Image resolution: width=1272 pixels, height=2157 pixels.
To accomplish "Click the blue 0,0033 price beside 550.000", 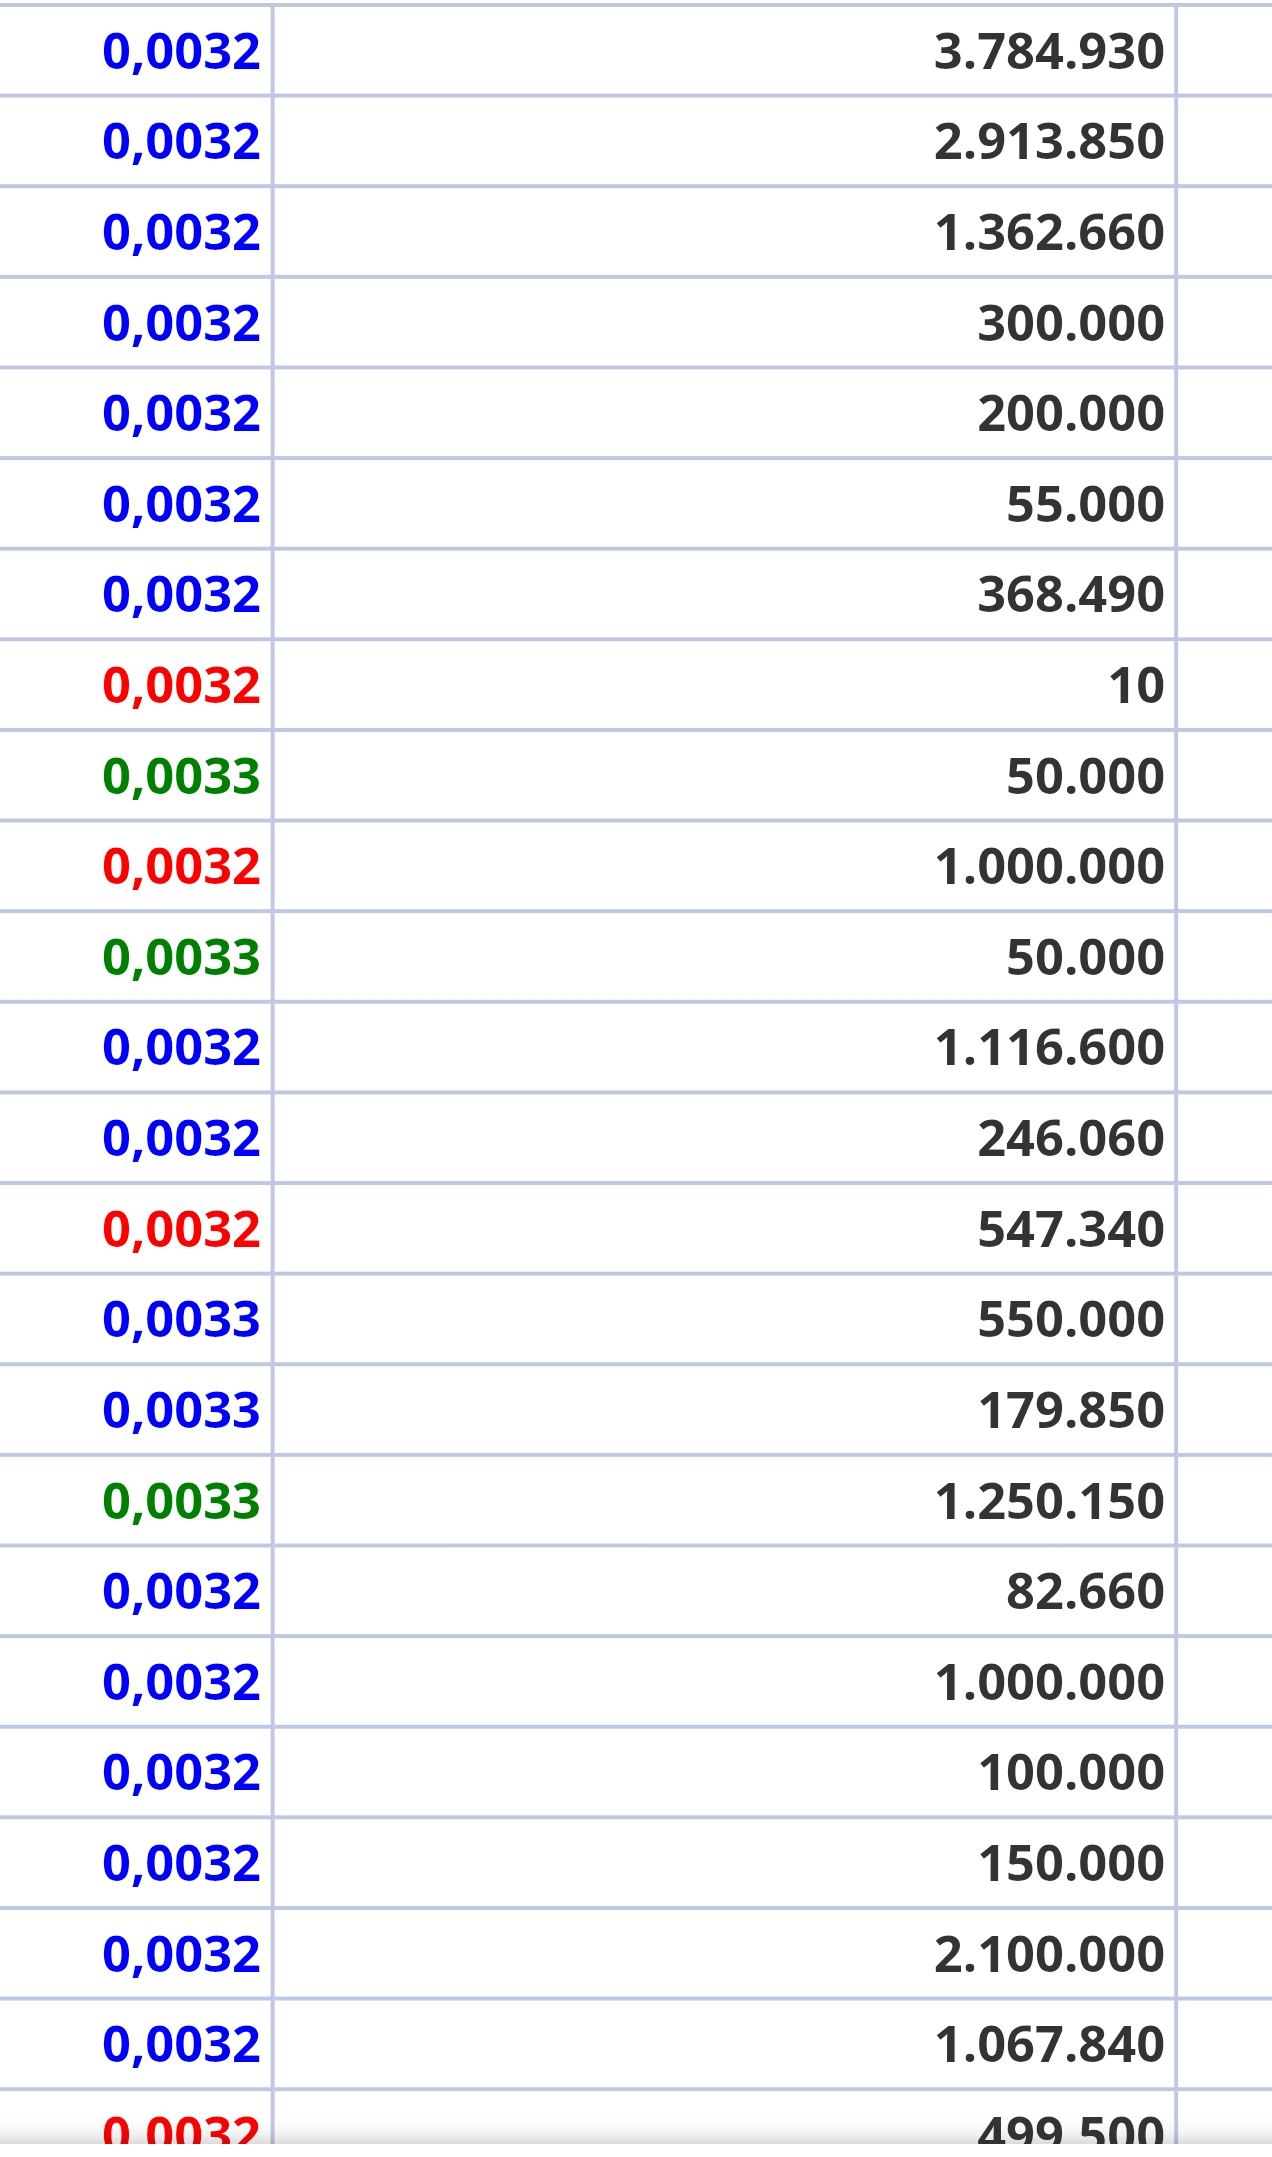I will point(181,1320).
